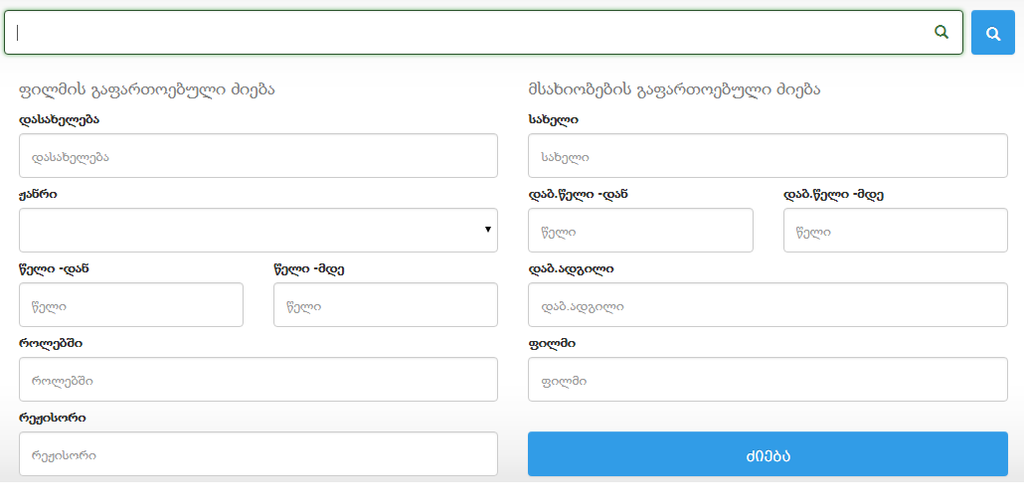This screenshot has width=1024, height=485.
Task: Click the რეჟისორი director input field
Action: point(259,454)
